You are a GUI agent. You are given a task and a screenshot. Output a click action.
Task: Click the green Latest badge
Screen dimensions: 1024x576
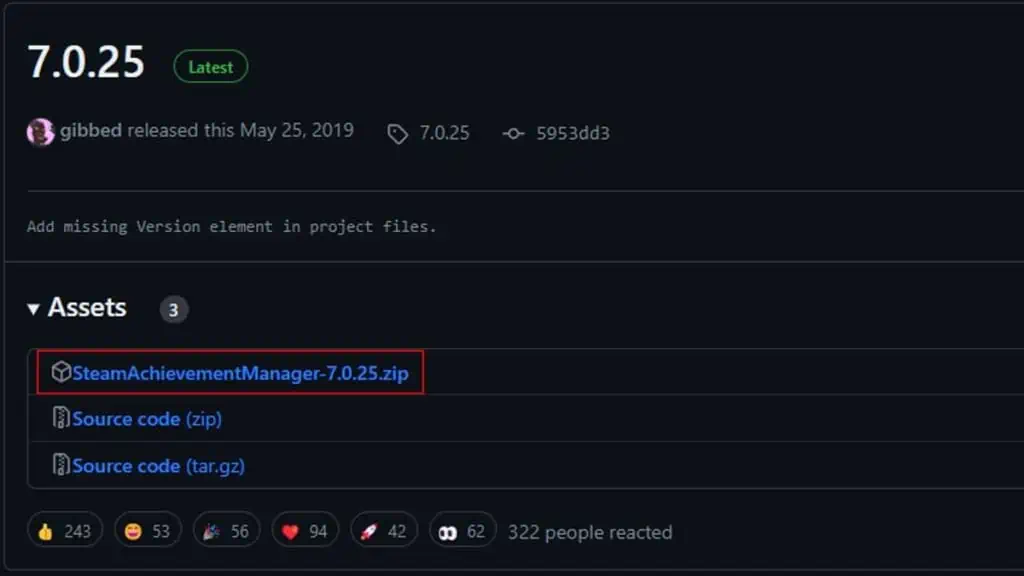click(x=210, y=67)
